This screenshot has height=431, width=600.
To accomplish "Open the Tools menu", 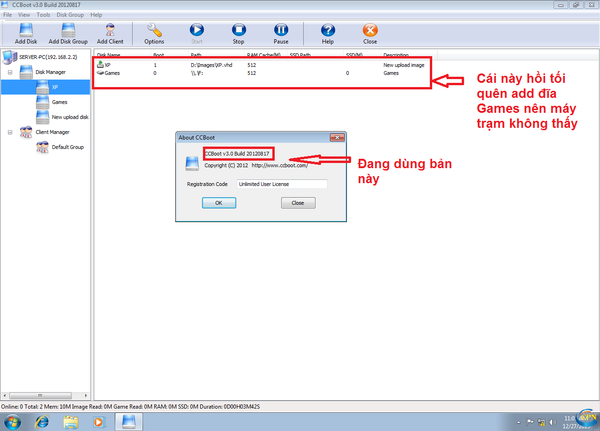I will coord(43,15).
